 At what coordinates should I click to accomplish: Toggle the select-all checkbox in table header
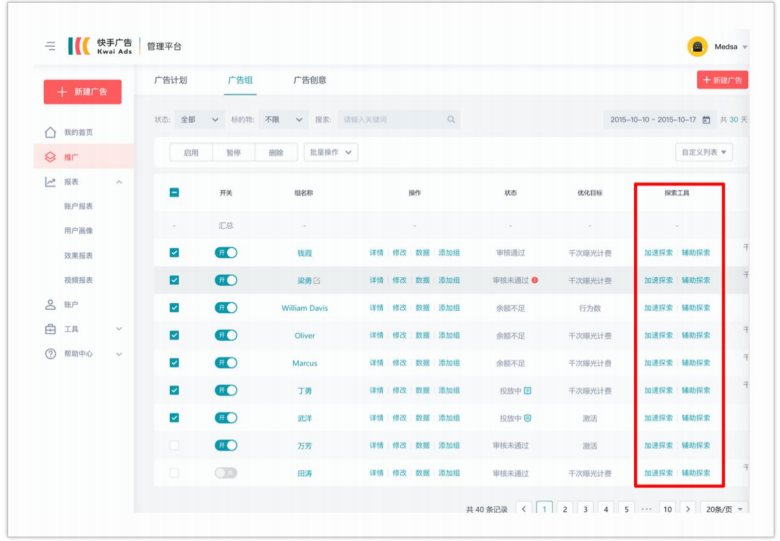tap(174, 193)
